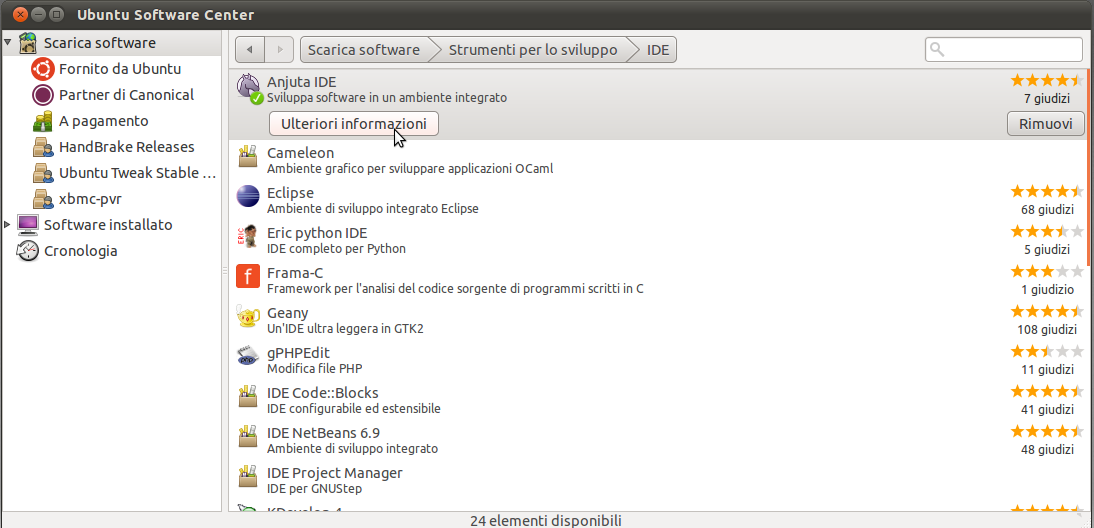
Task: Click the Frama-C orange icon
Action: [248, 275]
